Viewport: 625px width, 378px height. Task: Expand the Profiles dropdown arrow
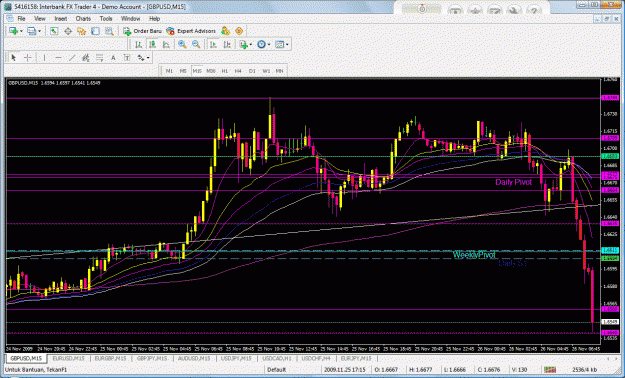pos(39,31)
